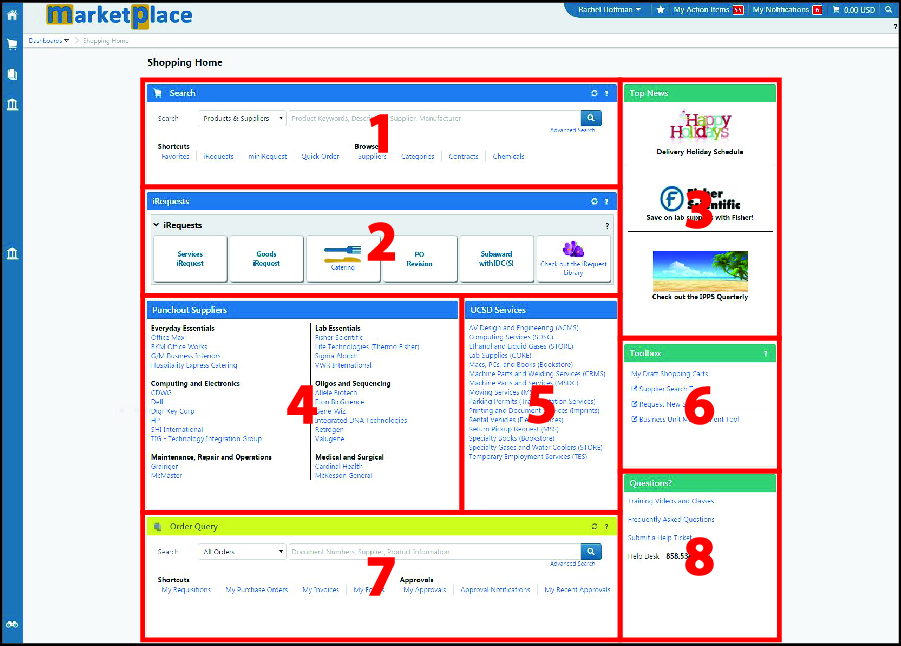Viewport: 901px width, 646px height.
Task: Open My Notifications menu
Action: 781,10
